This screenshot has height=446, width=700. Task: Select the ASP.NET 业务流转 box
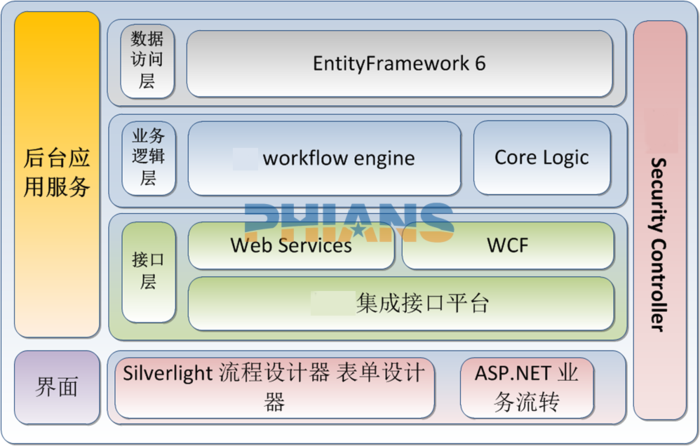(527, 388)
